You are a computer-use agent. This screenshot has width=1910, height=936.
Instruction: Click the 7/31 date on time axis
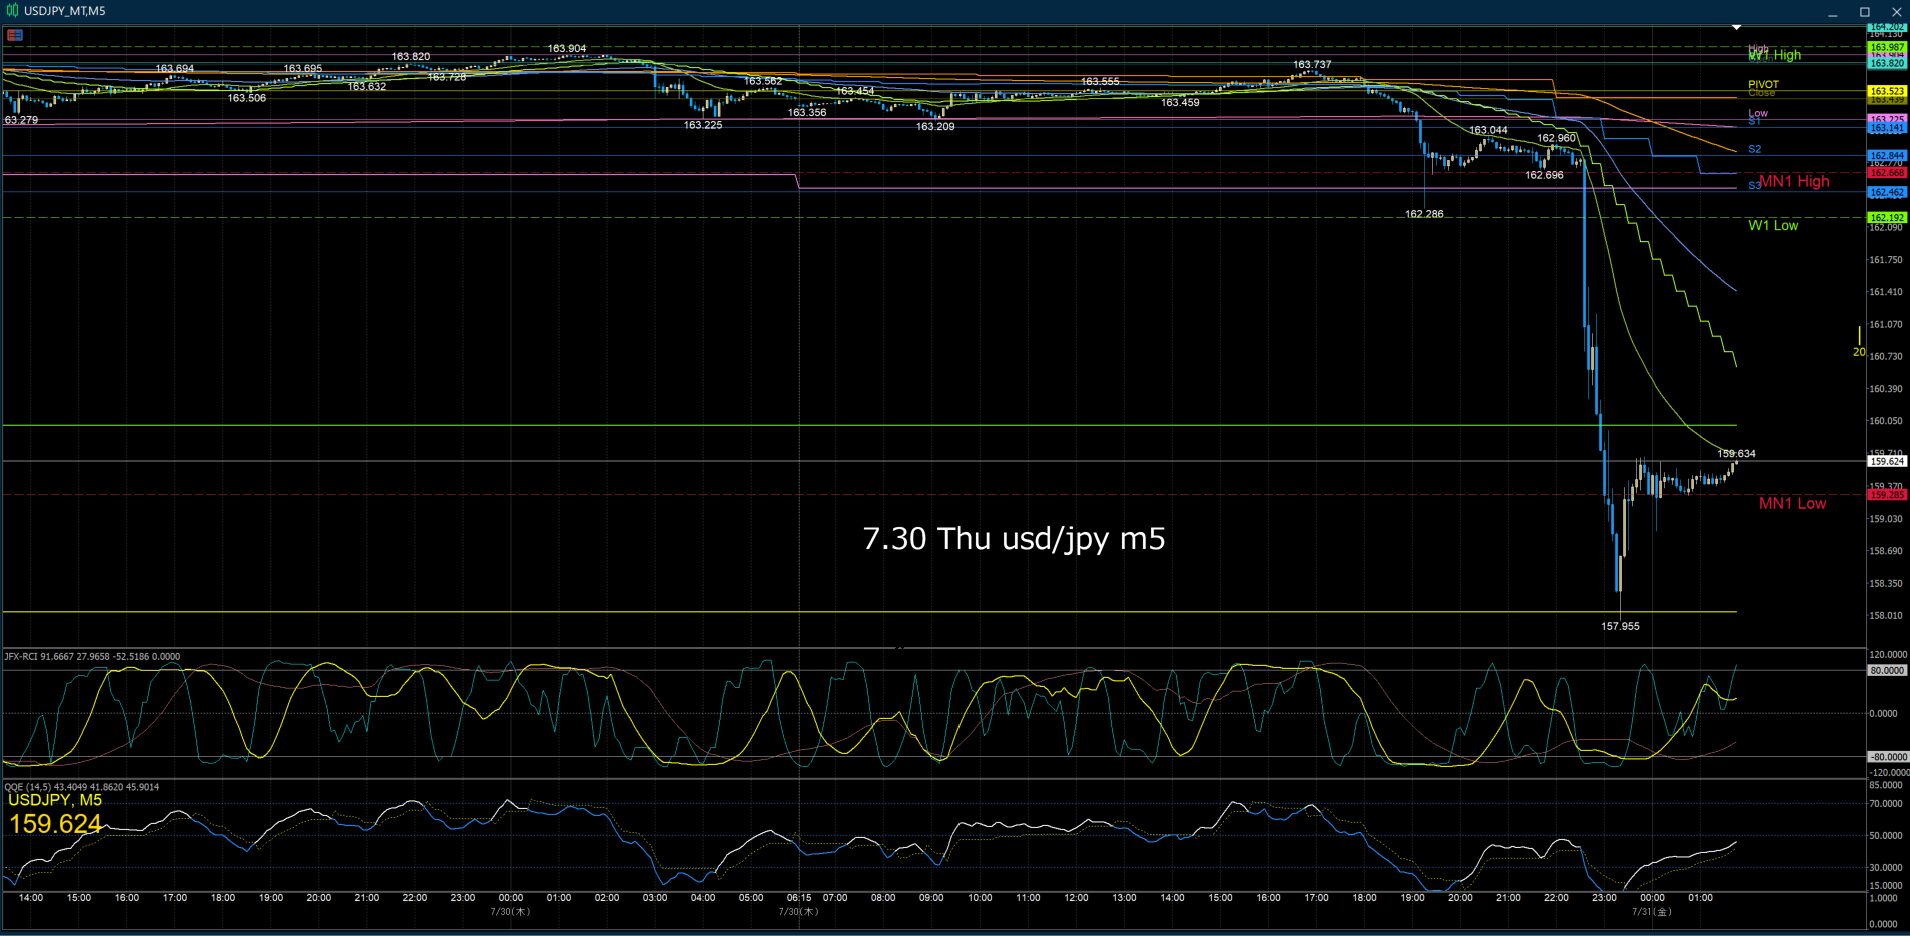tap(1652, 911)
